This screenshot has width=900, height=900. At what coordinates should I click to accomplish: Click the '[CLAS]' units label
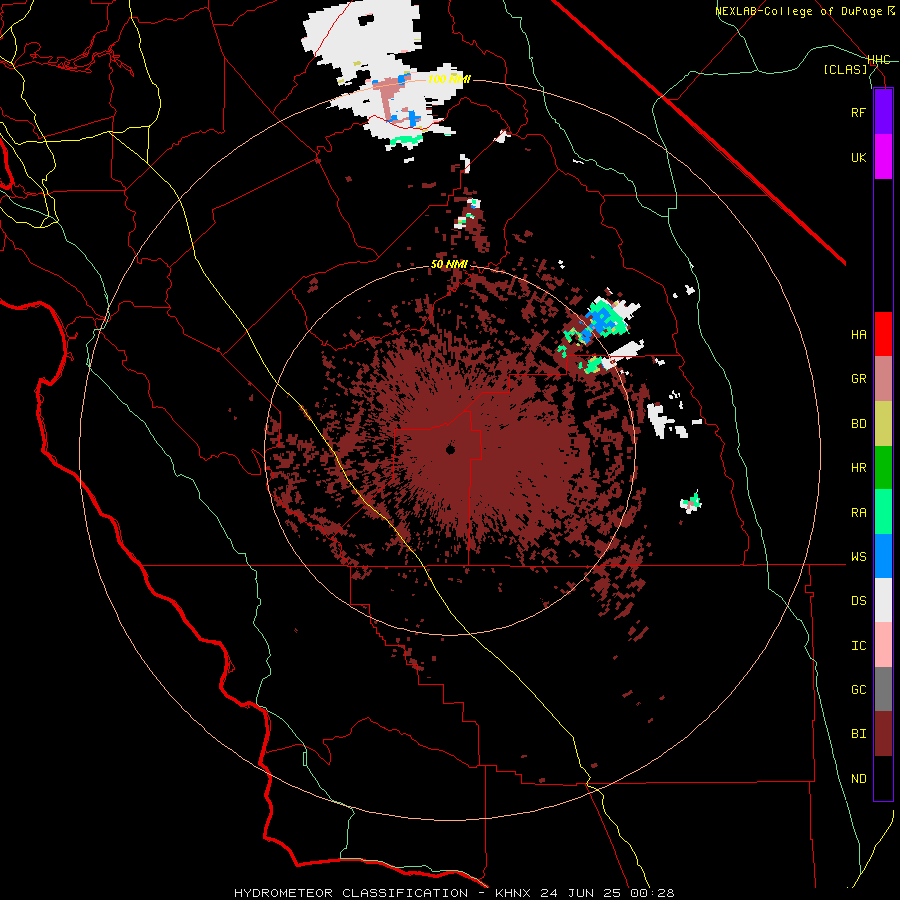coord(845,70)
